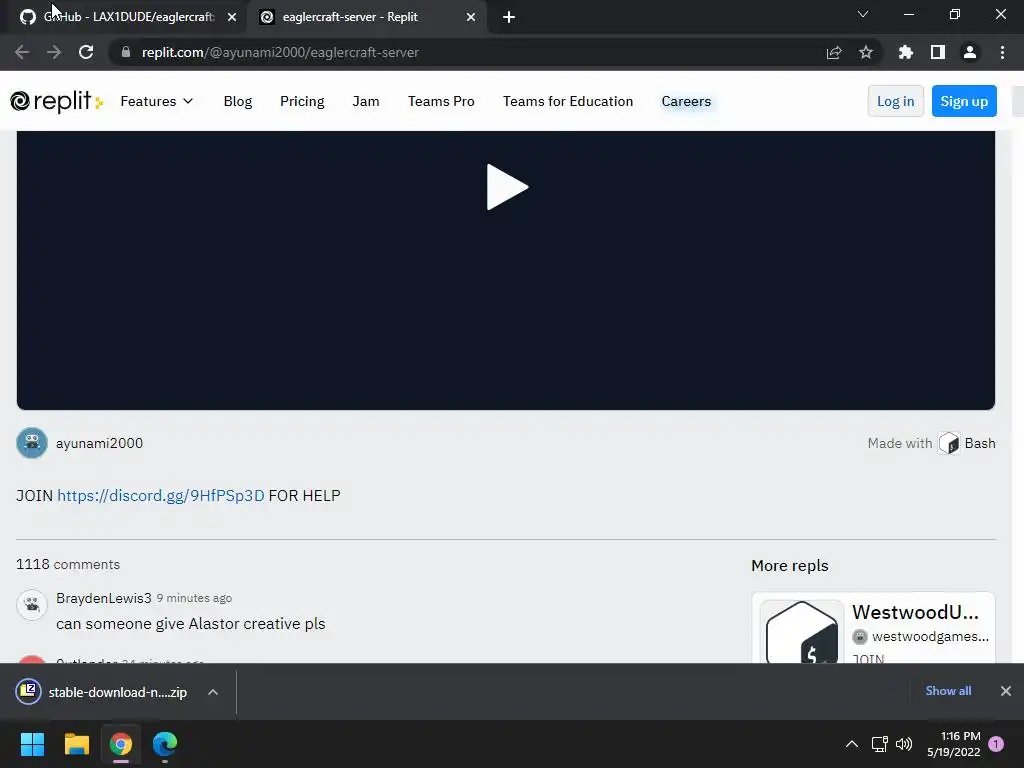Open Teams for Education page

[x=568, y=101]
